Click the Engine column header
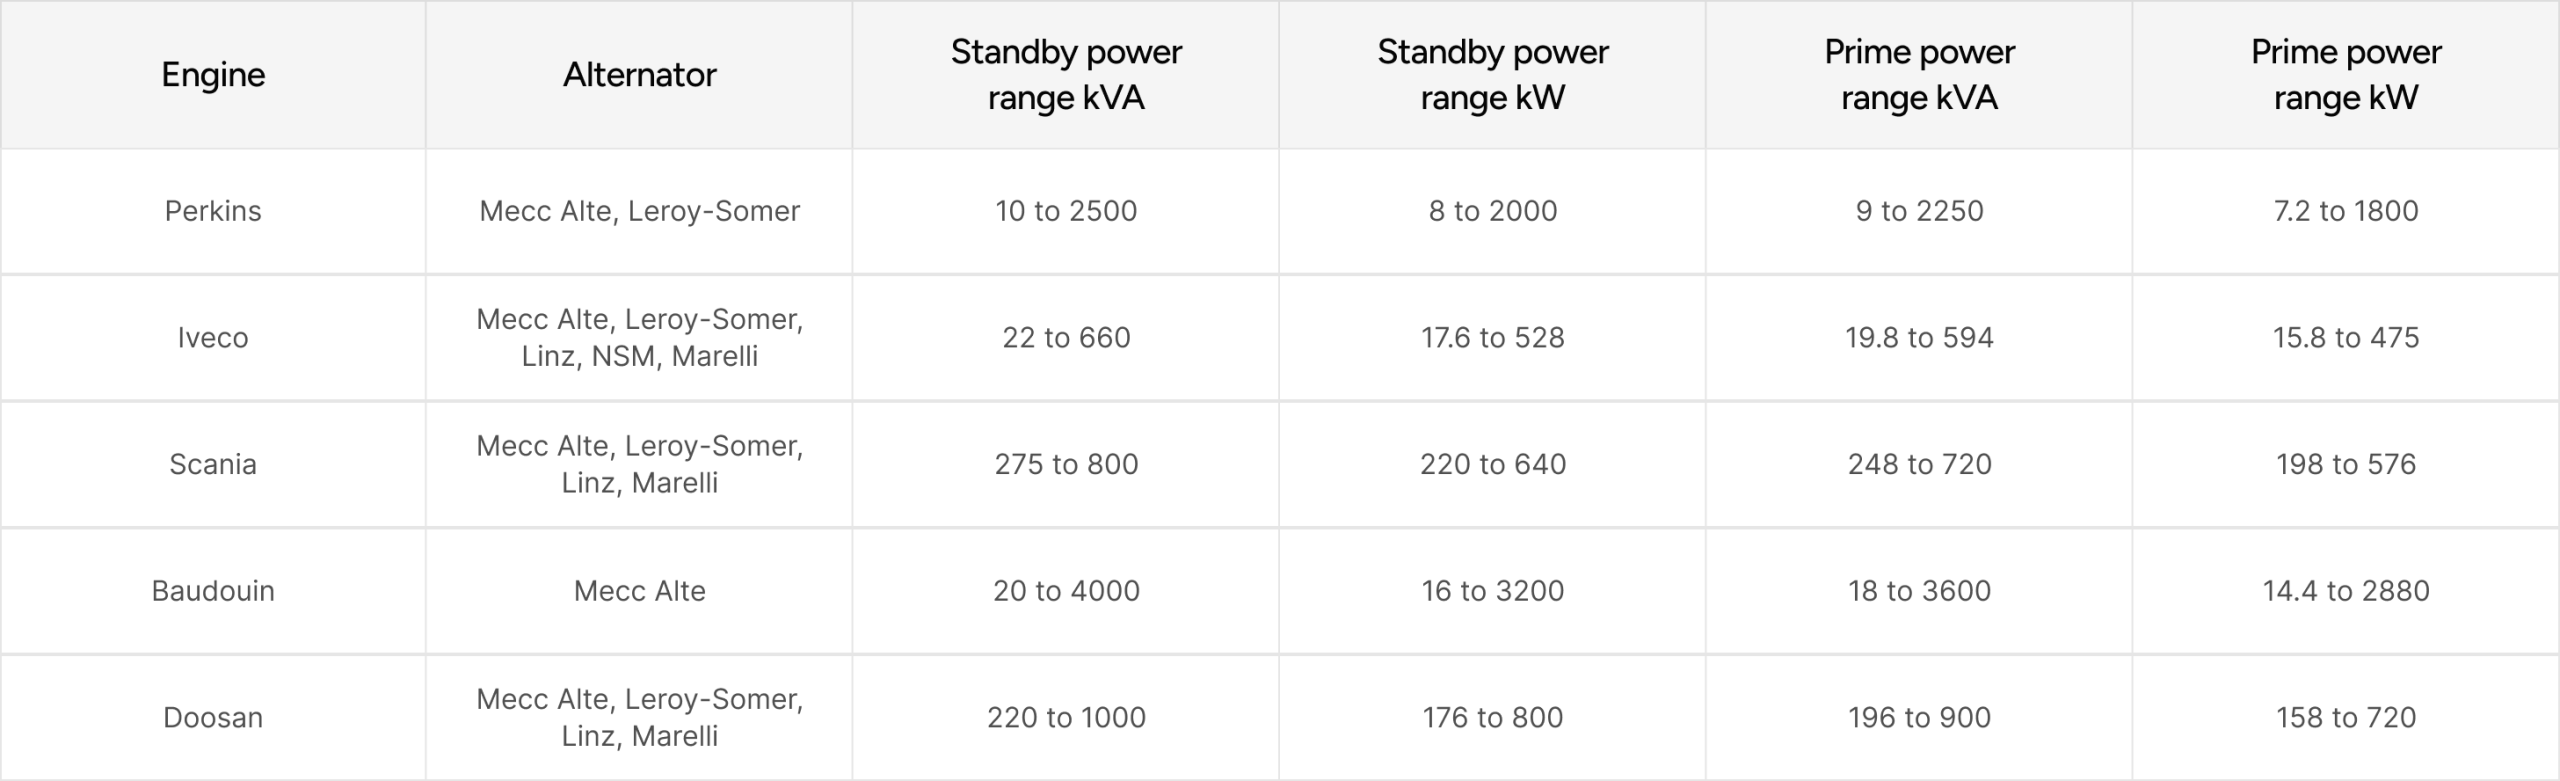The width and height of the screenshot is (2560, 781). 213,75
